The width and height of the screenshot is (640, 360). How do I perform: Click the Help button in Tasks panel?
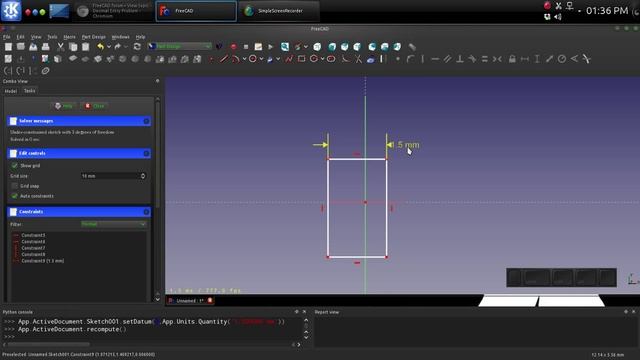click(x=64, y=106)
